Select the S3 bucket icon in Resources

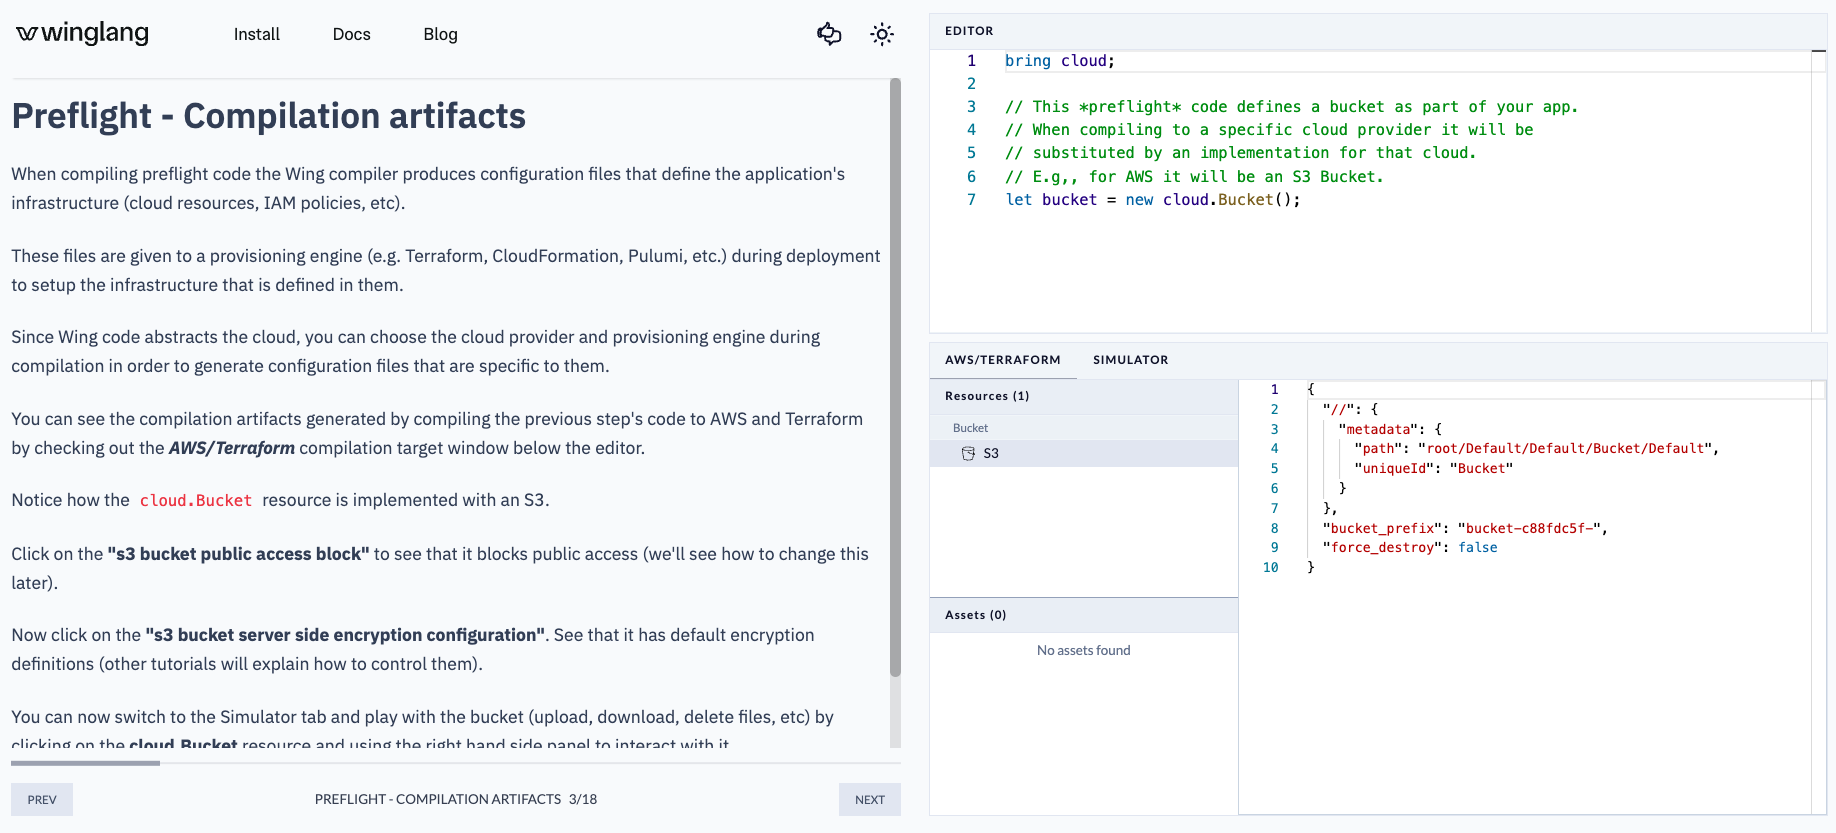click(x=968, y=453)
